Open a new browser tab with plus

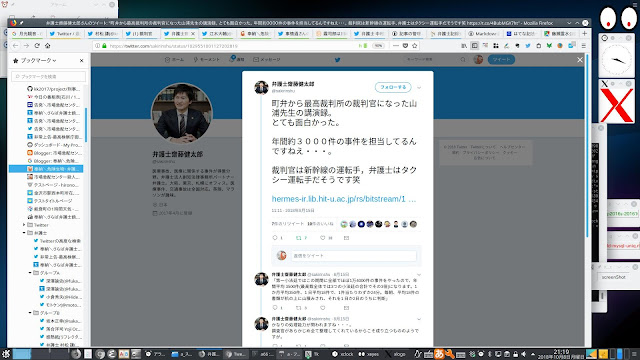[584, 33]
